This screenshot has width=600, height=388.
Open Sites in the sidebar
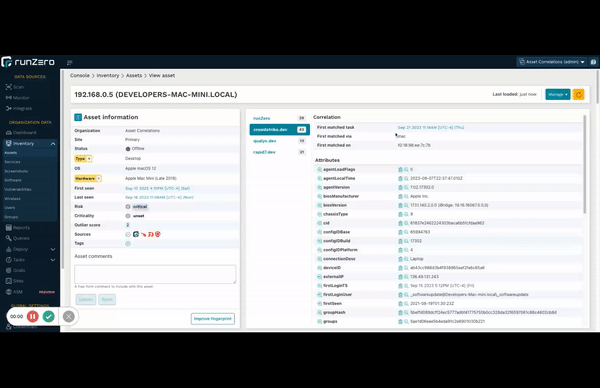tap(15, 281)
